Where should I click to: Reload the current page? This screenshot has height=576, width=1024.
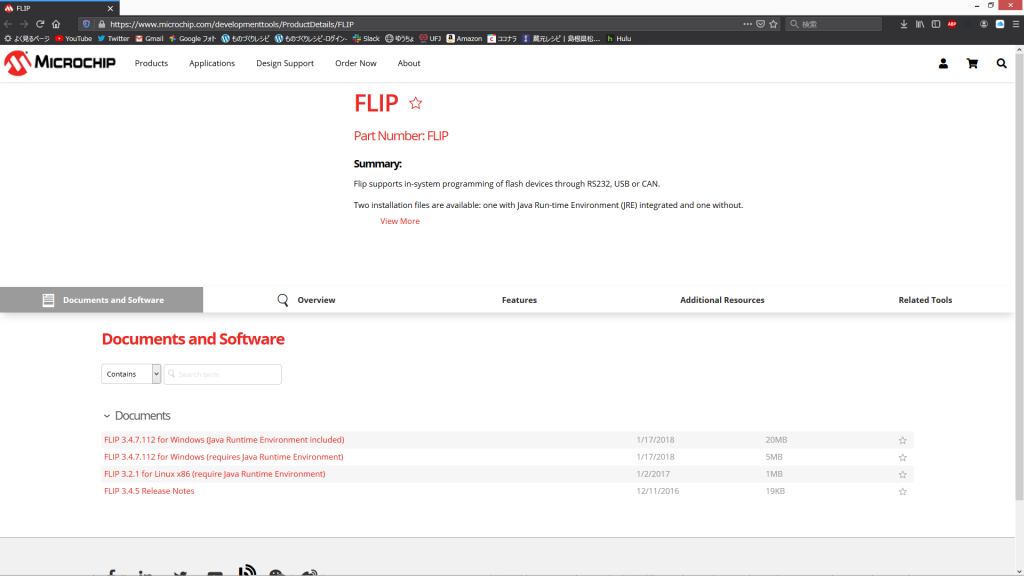(40, 24)
